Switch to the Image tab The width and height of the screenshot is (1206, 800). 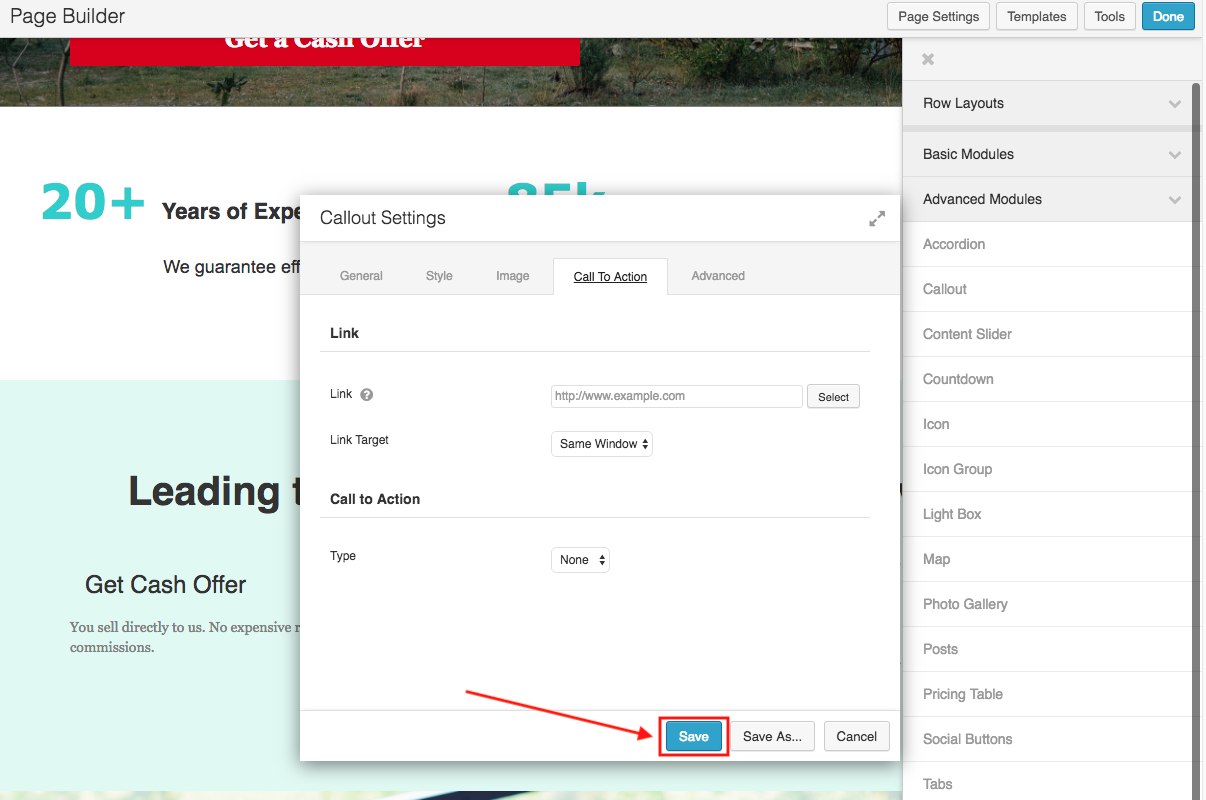(513, 276)
